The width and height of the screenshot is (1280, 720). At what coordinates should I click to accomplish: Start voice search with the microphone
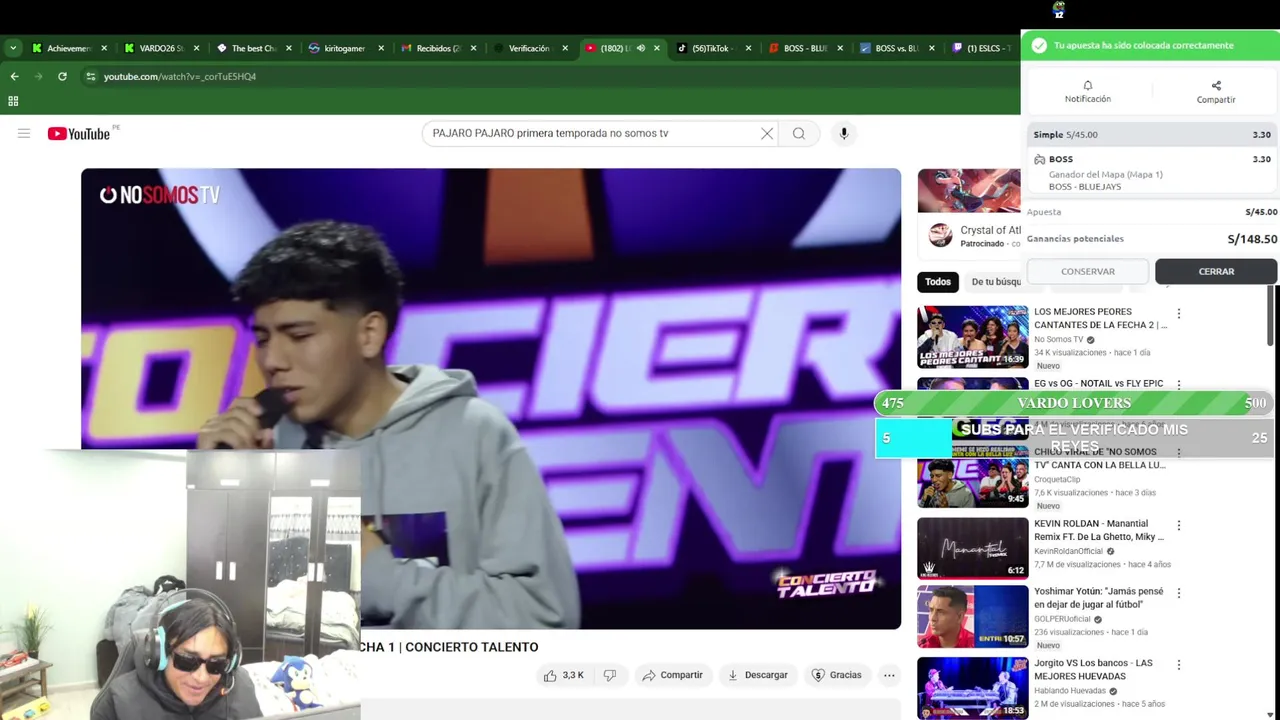click(844, 133)
